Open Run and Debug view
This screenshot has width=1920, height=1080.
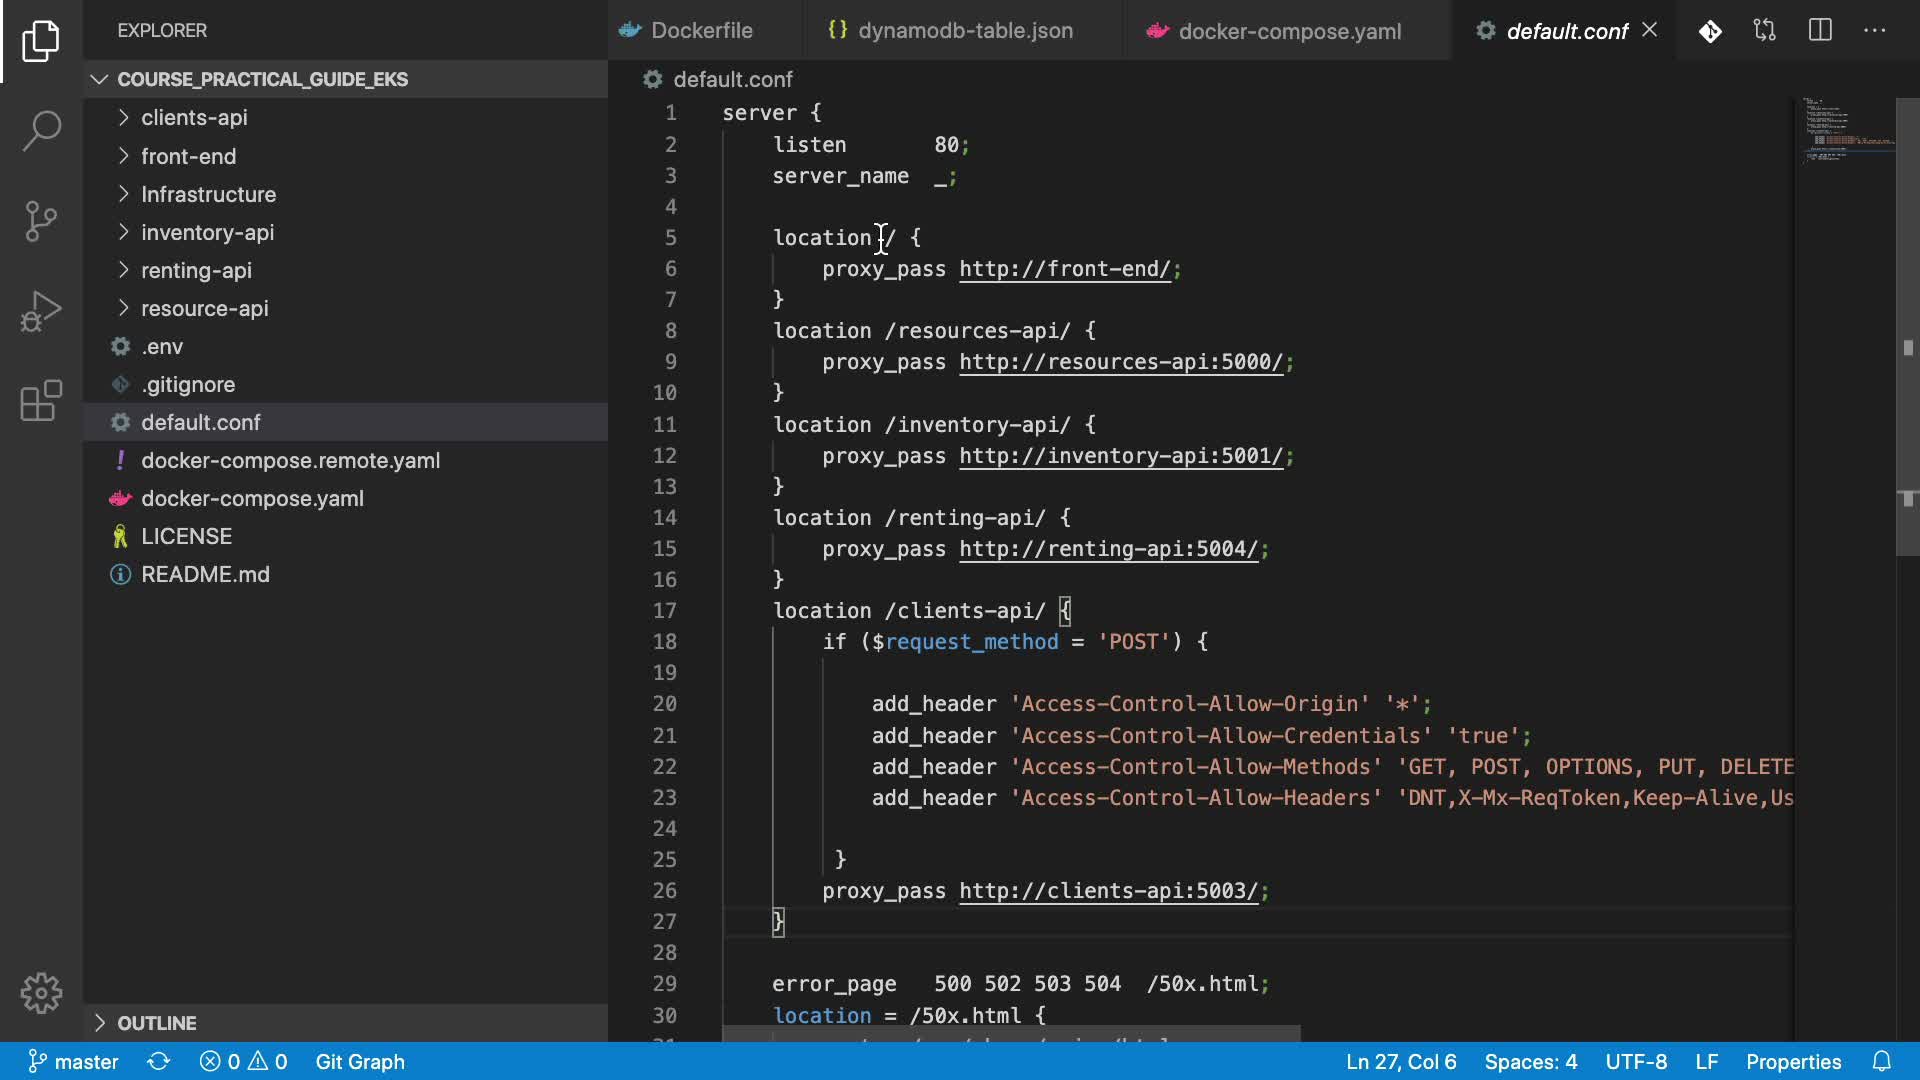pyautogui.click(x=41, y=311)
